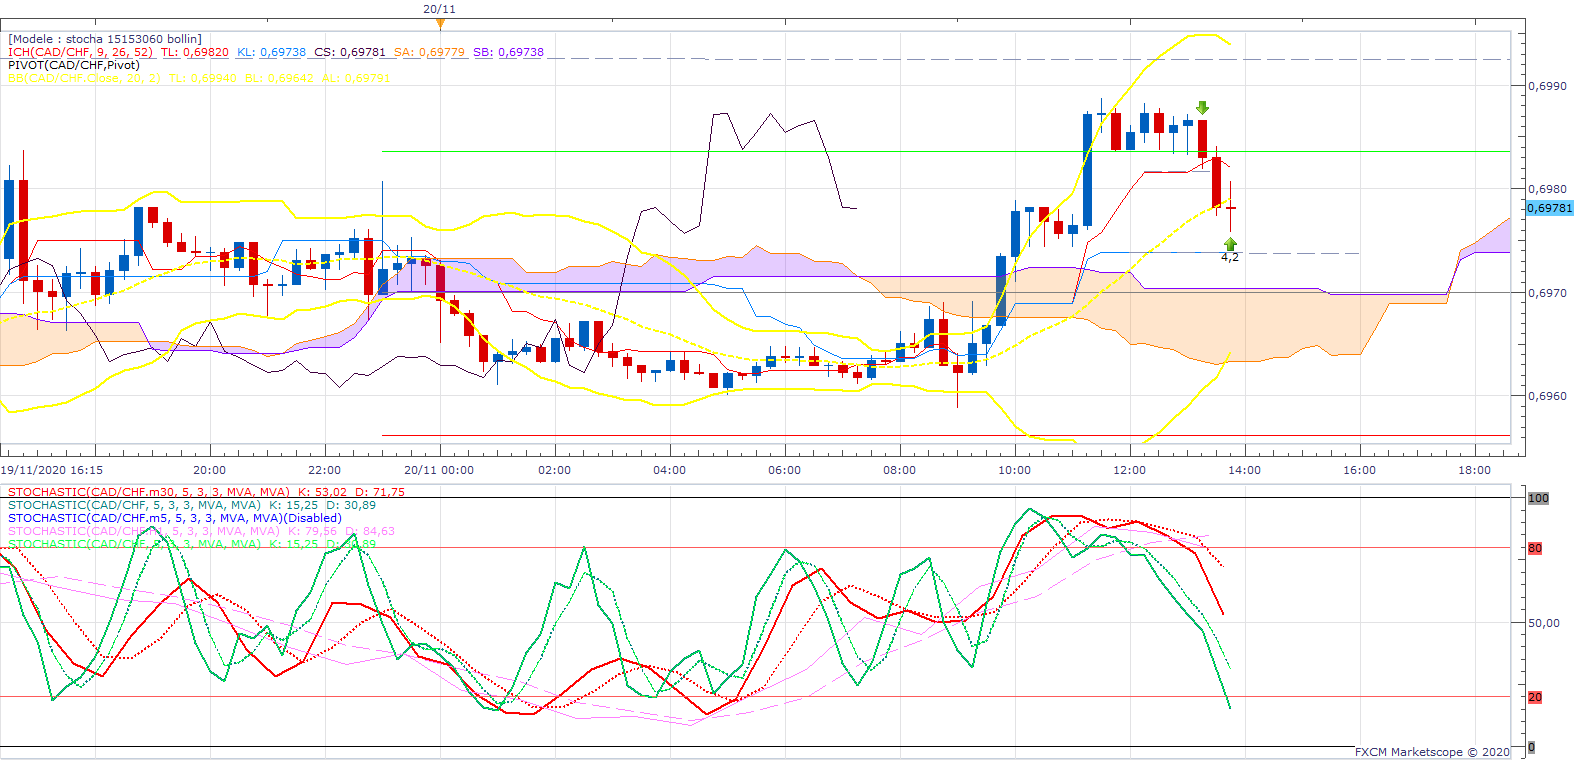Click the green down arrow signal marker
1583x760 pixels.
point(1202,108)
